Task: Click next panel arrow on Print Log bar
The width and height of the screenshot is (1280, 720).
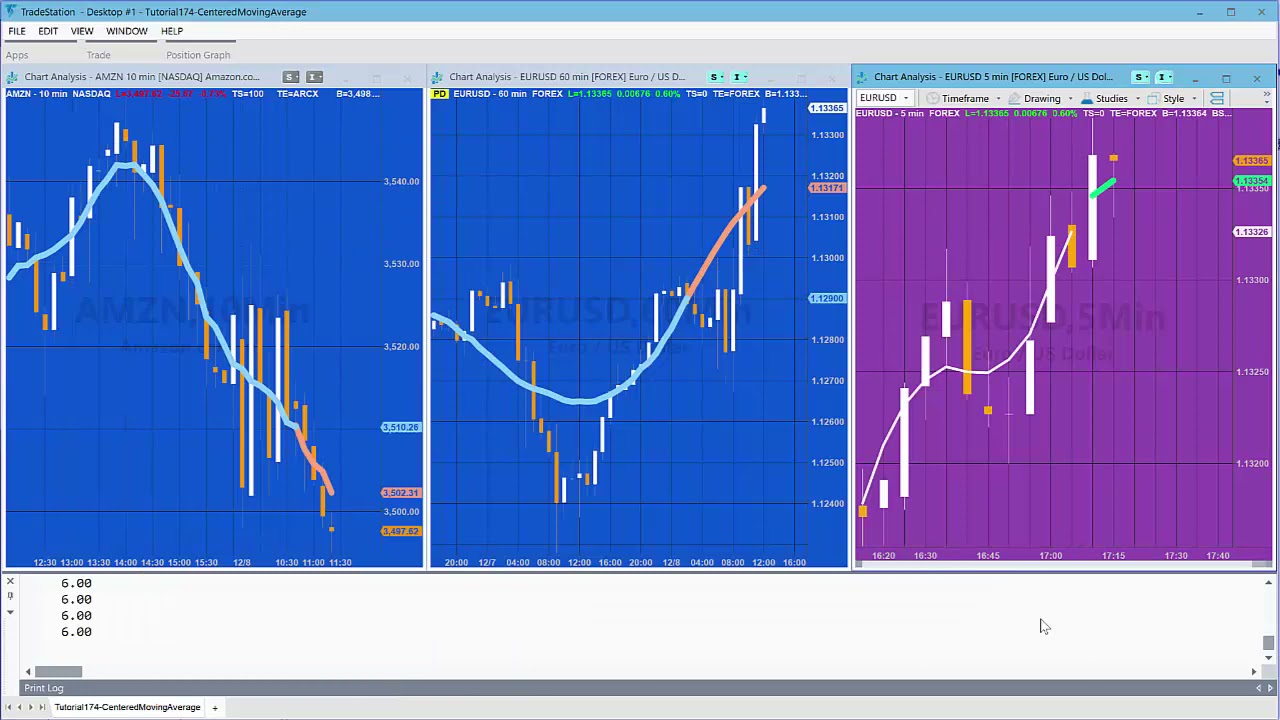Action: pos(1270,688)
